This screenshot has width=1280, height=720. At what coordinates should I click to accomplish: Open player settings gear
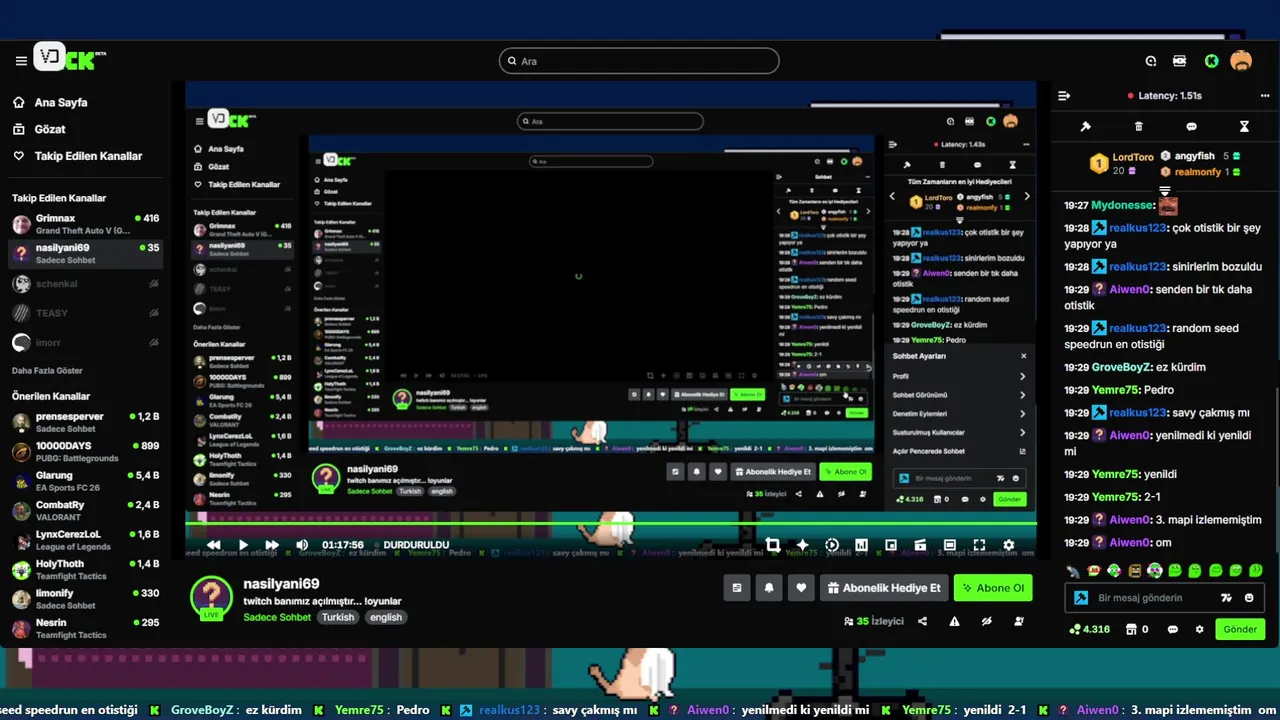coord(1009,545)
